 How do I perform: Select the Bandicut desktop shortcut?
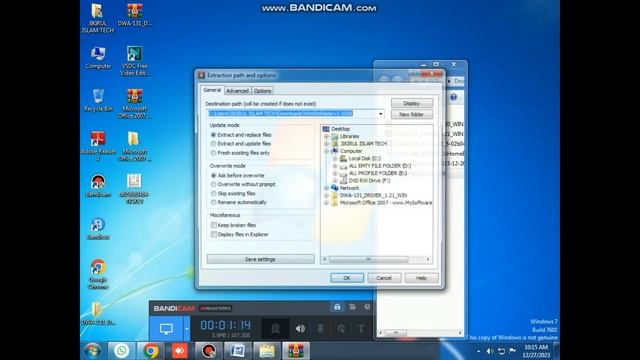click(98, 229)
